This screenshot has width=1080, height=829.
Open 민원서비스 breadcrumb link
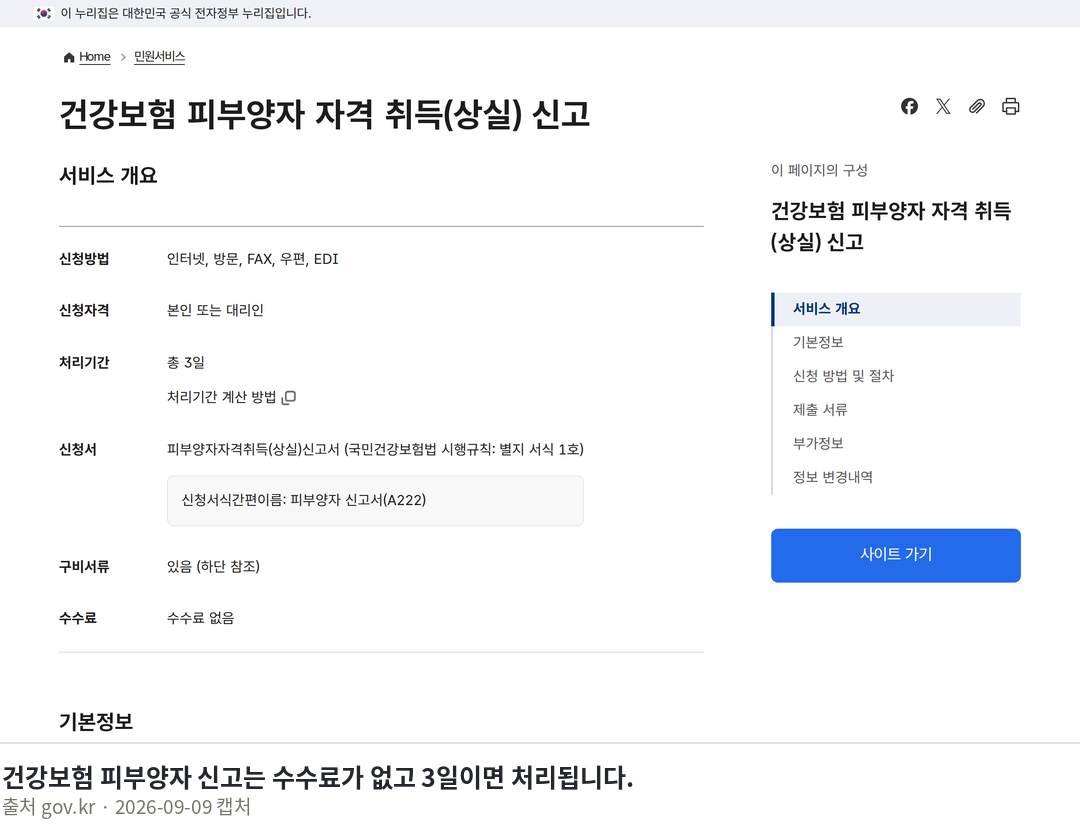pos(159,56)
